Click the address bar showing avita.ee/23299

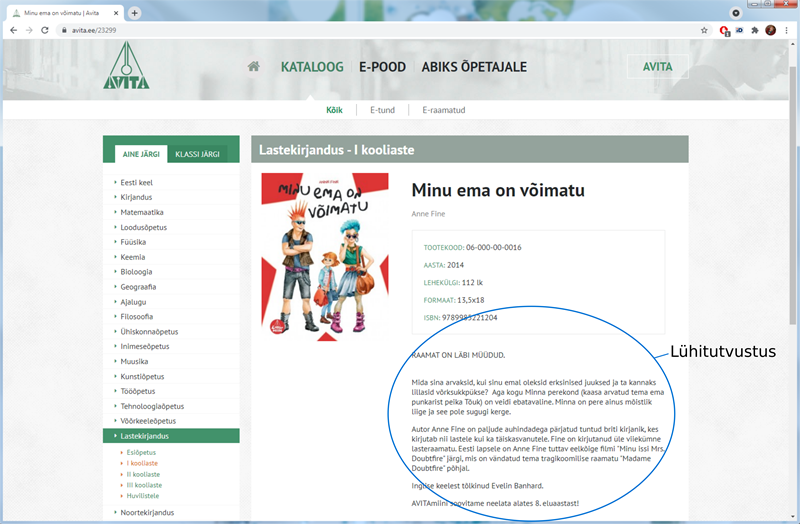[x=378, y=30]
